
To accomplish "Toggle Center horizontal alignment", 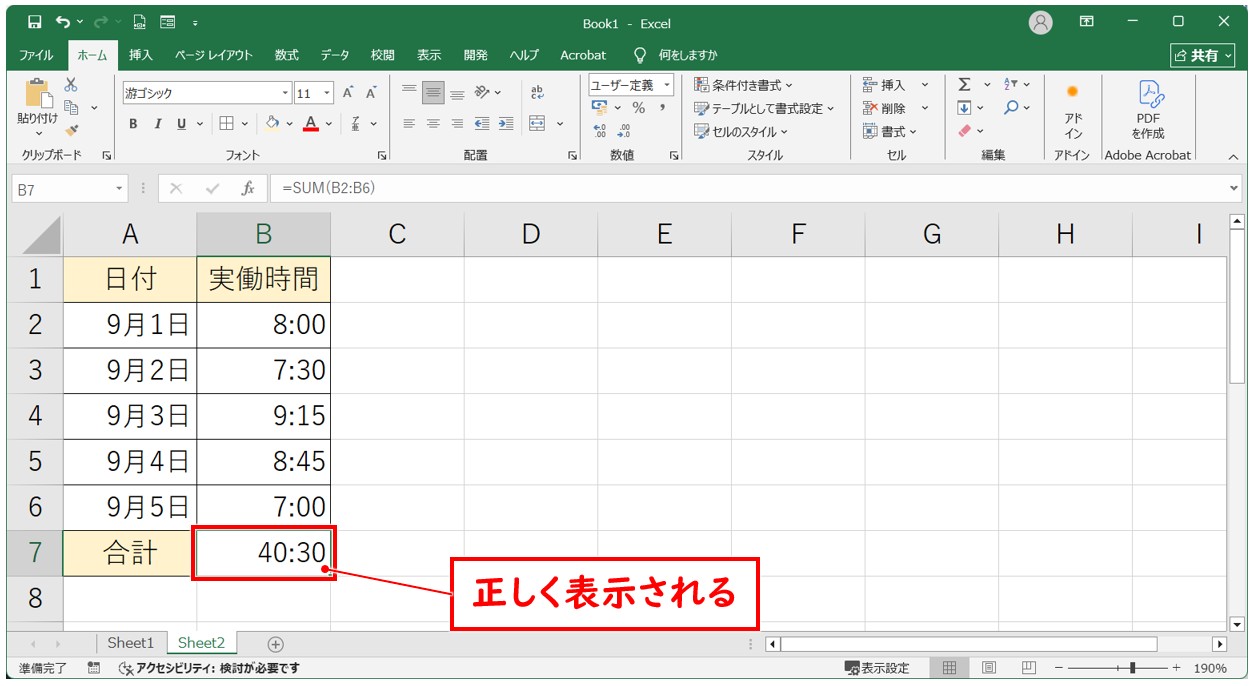I will pyautogui.click(x=433, y=124).
